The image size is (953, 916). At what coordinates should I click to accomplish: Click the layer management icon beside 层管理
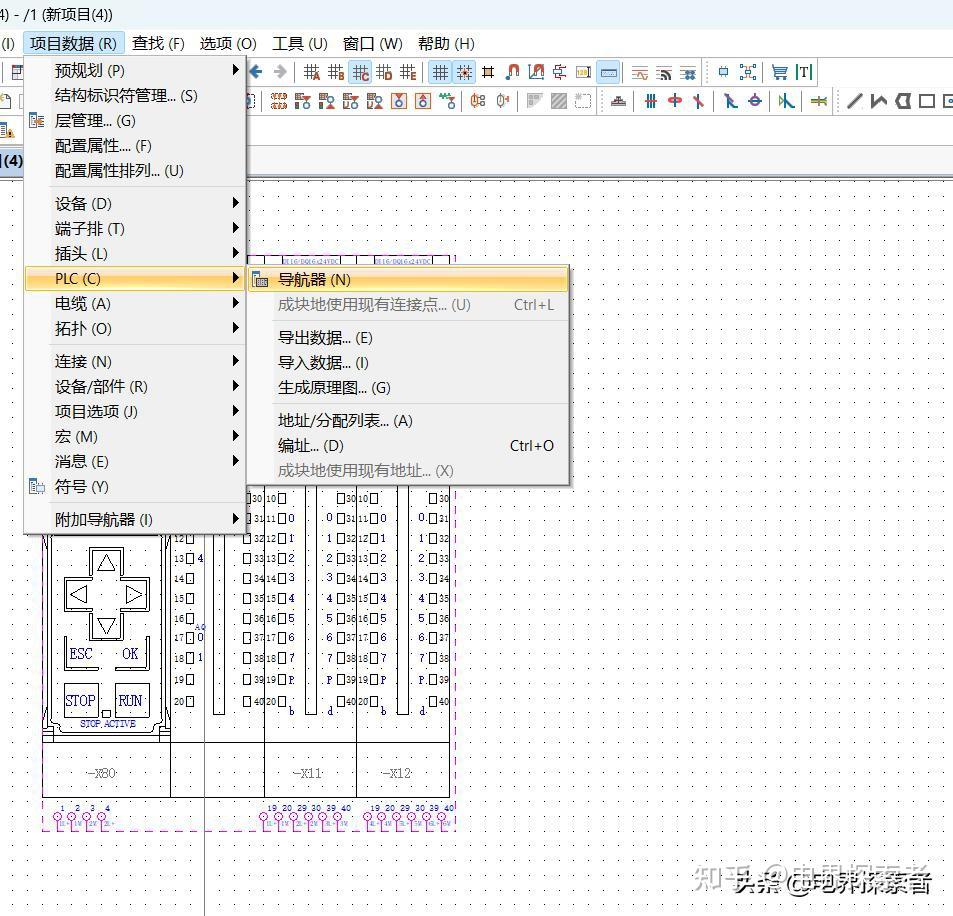tap(36, 120)
